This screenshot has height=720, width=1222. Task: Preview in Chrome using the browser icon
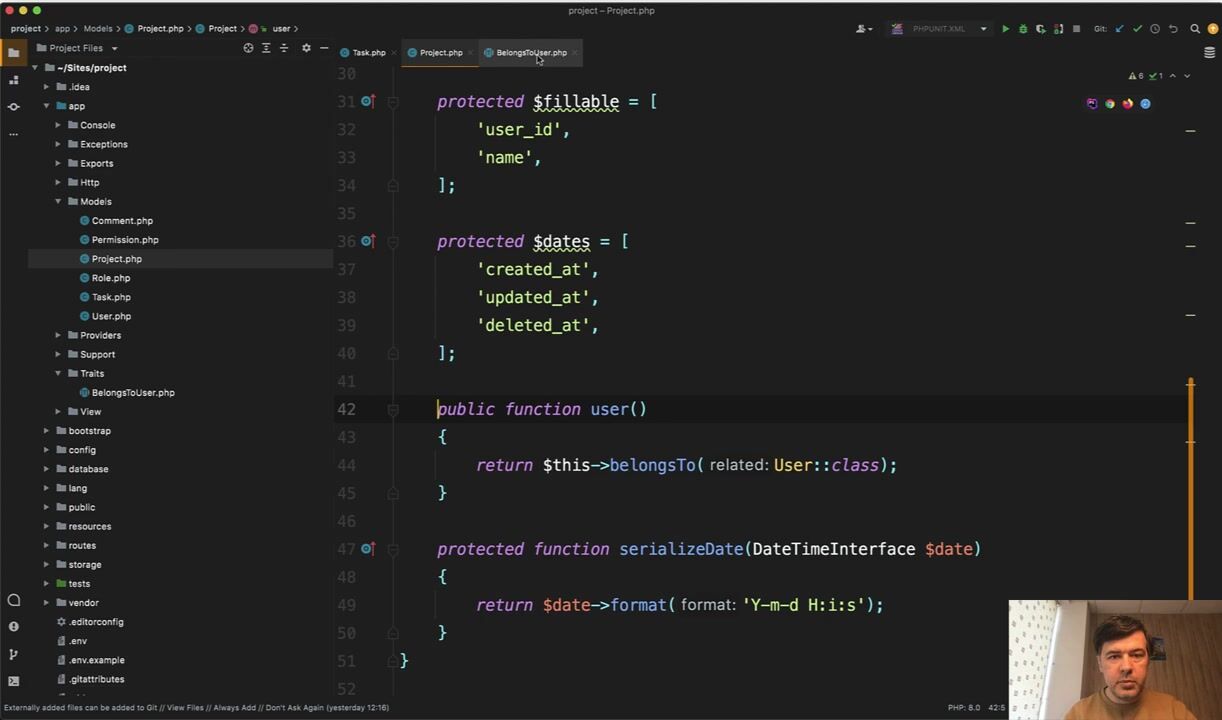[1110, 104]
